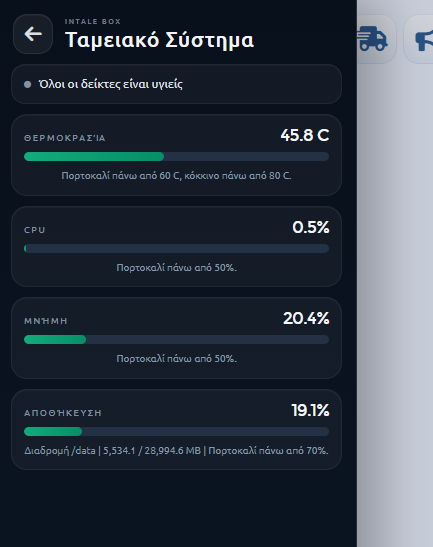Select the 'Όλοι οι δείκτες είναι υγιείς' status banner
The height and width of the screenshot is (547, 433).
click(x=176, y=84)
